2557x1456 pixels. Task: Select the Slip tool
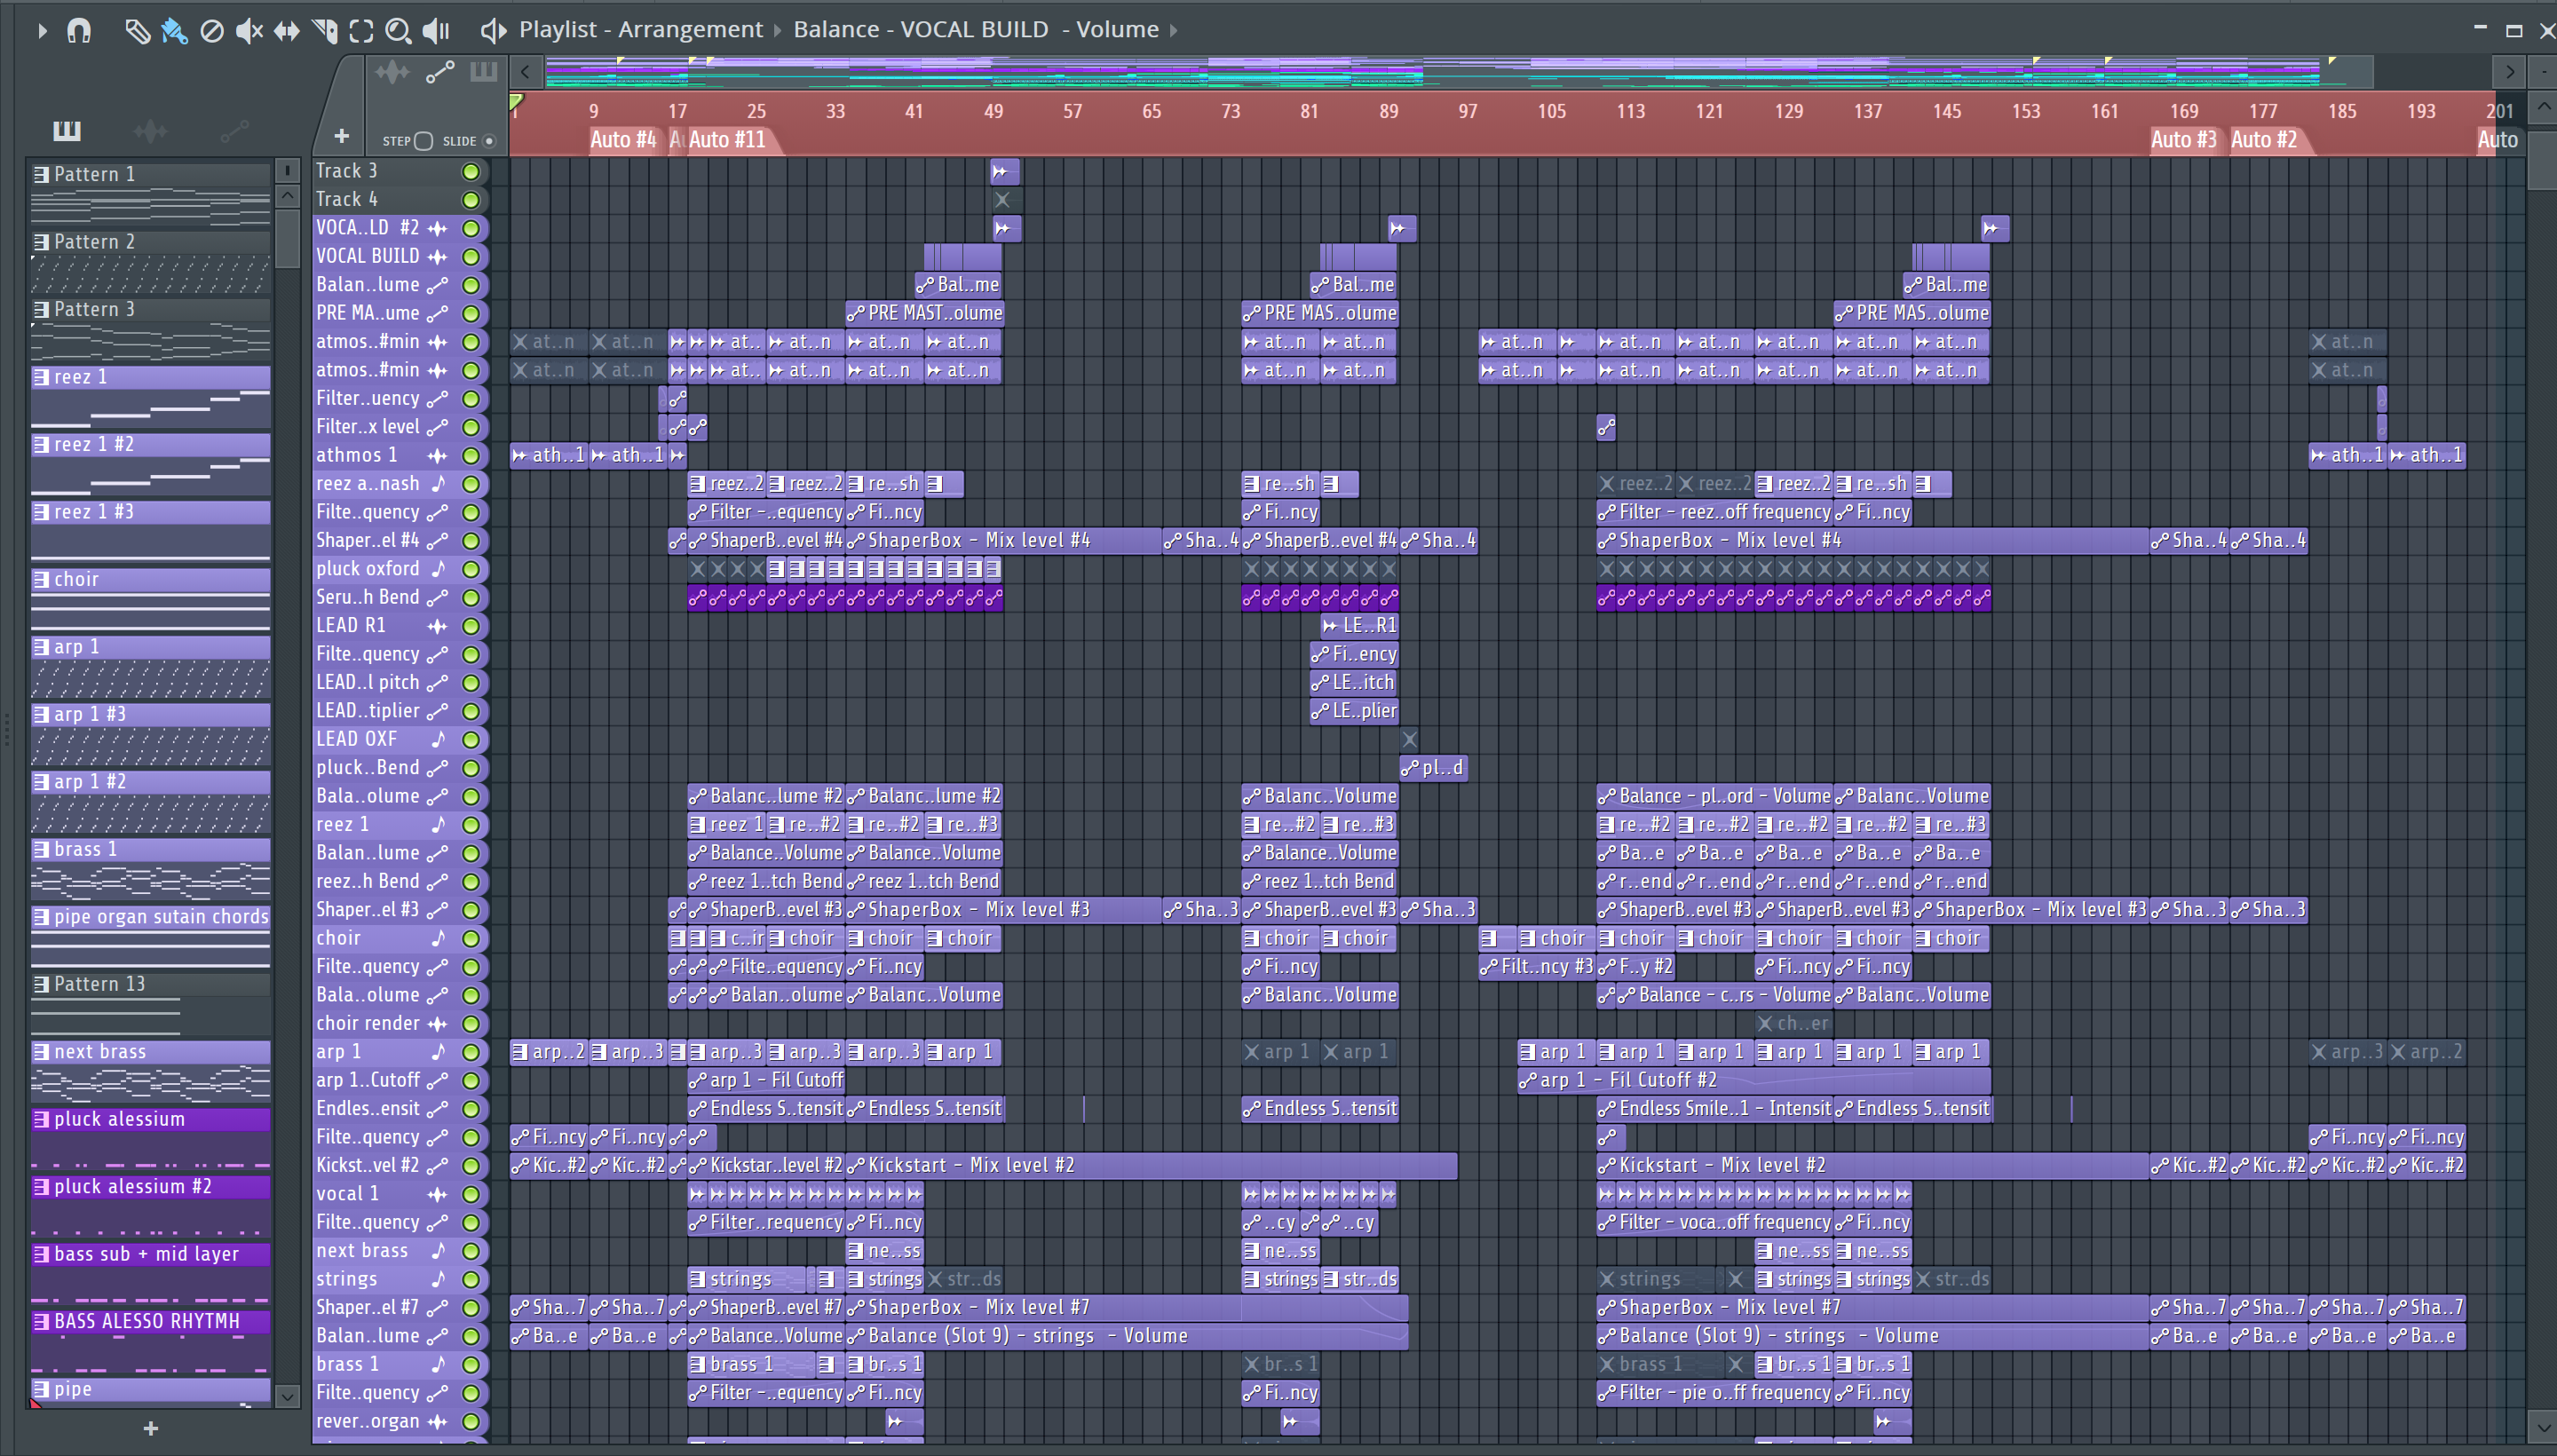286,31
